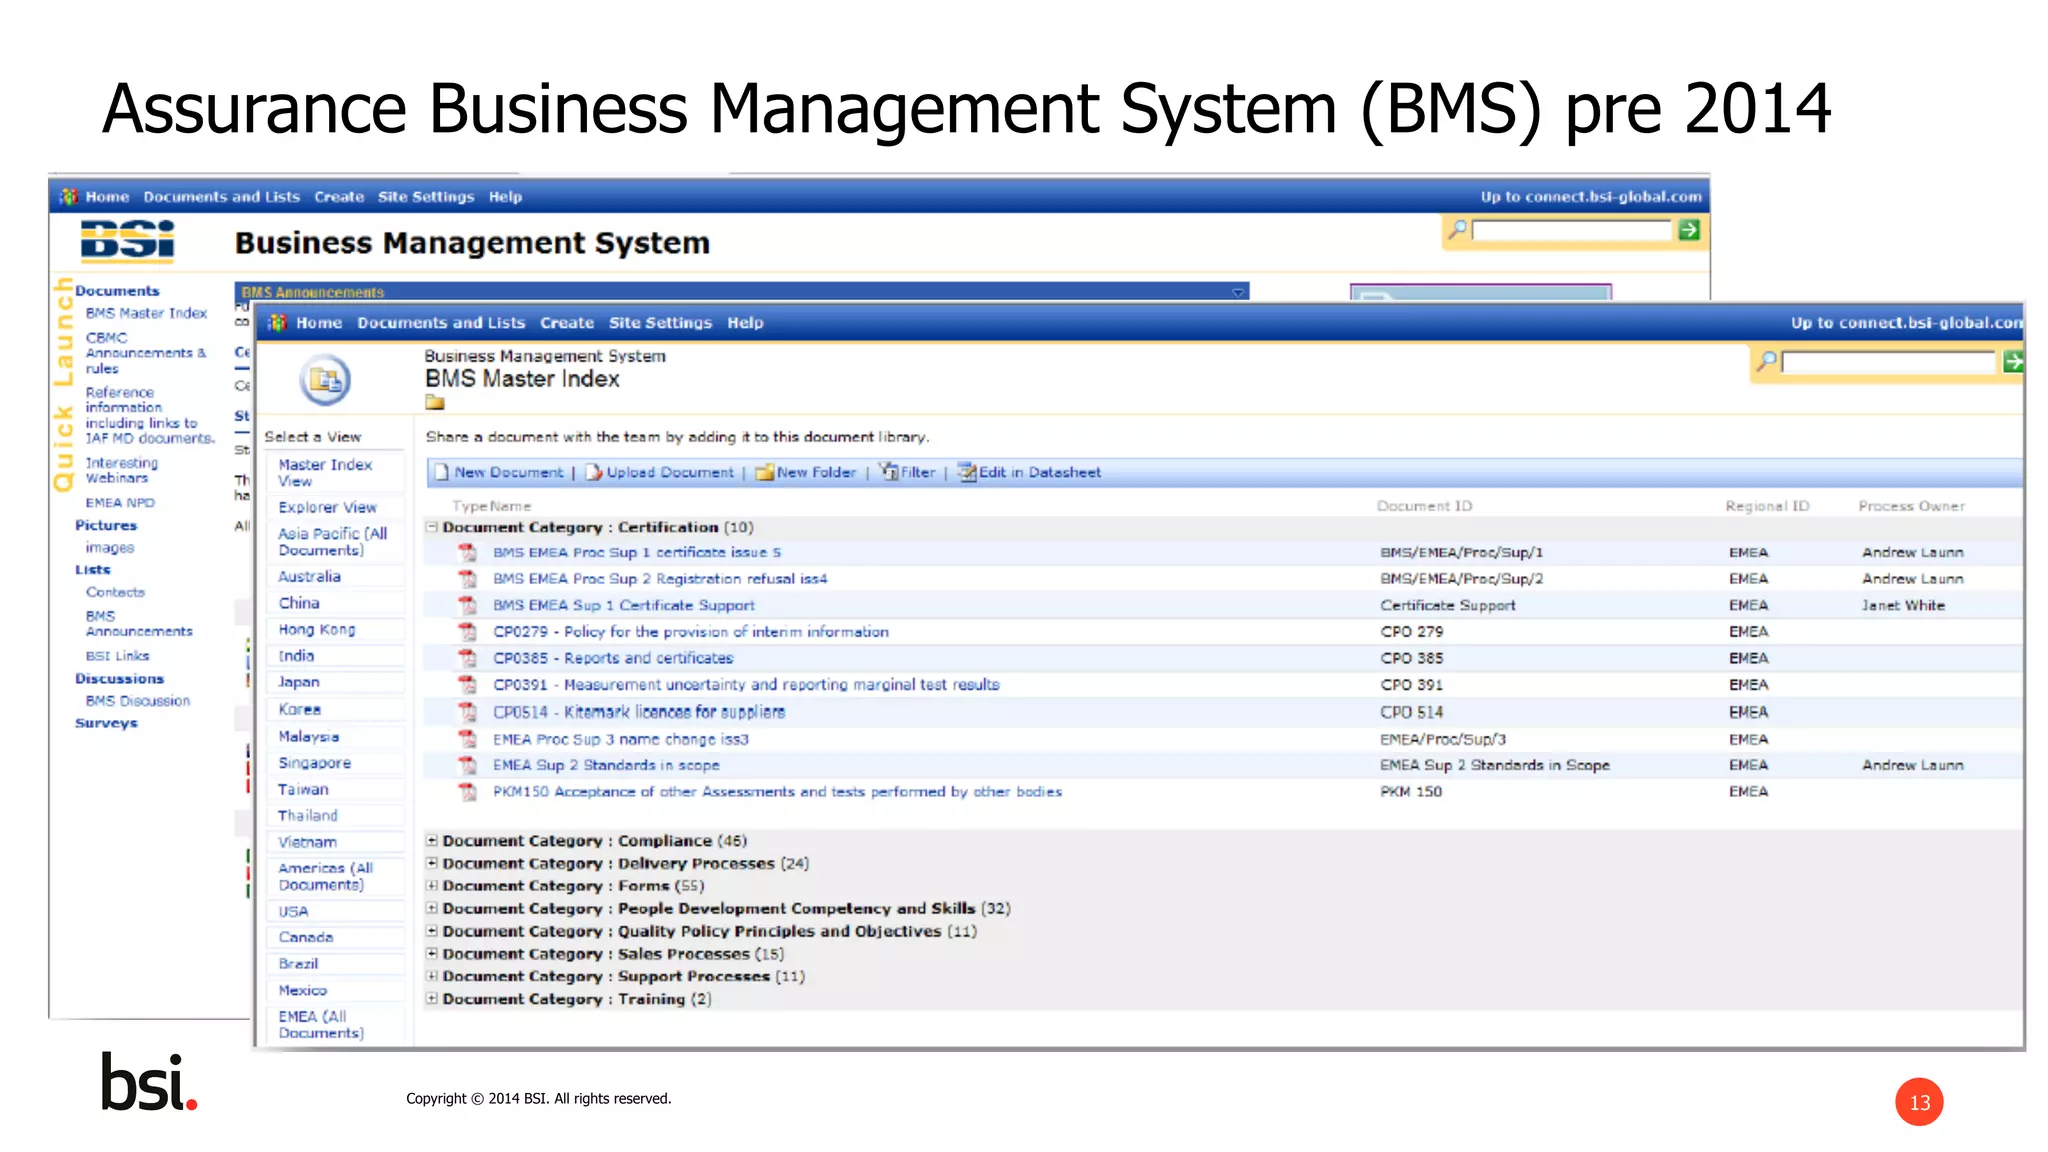This screenshot has height=1152, width=2048.
Task: Click the PDF icon for PKM150 Acceptance document
Action: pyautogui.click(x=467, y=792)
